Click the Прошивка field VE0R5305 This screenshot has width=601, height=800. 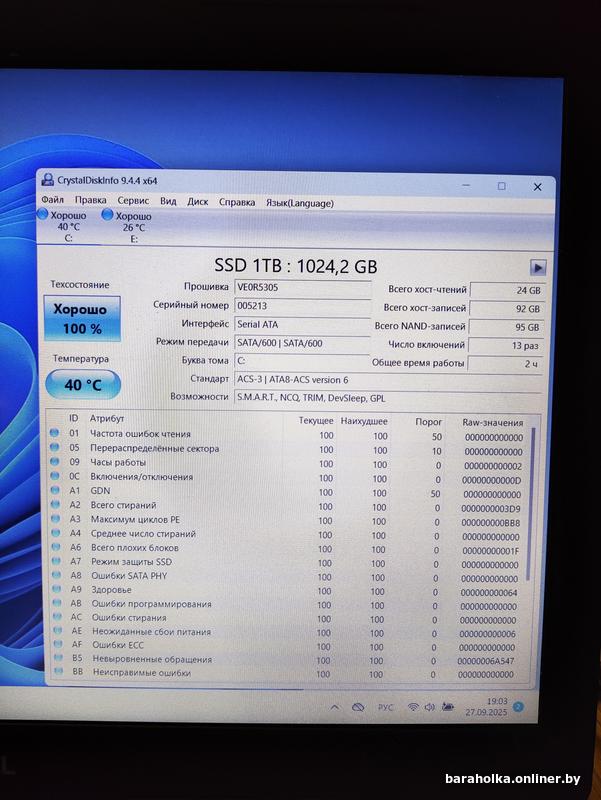click(303, 288)
